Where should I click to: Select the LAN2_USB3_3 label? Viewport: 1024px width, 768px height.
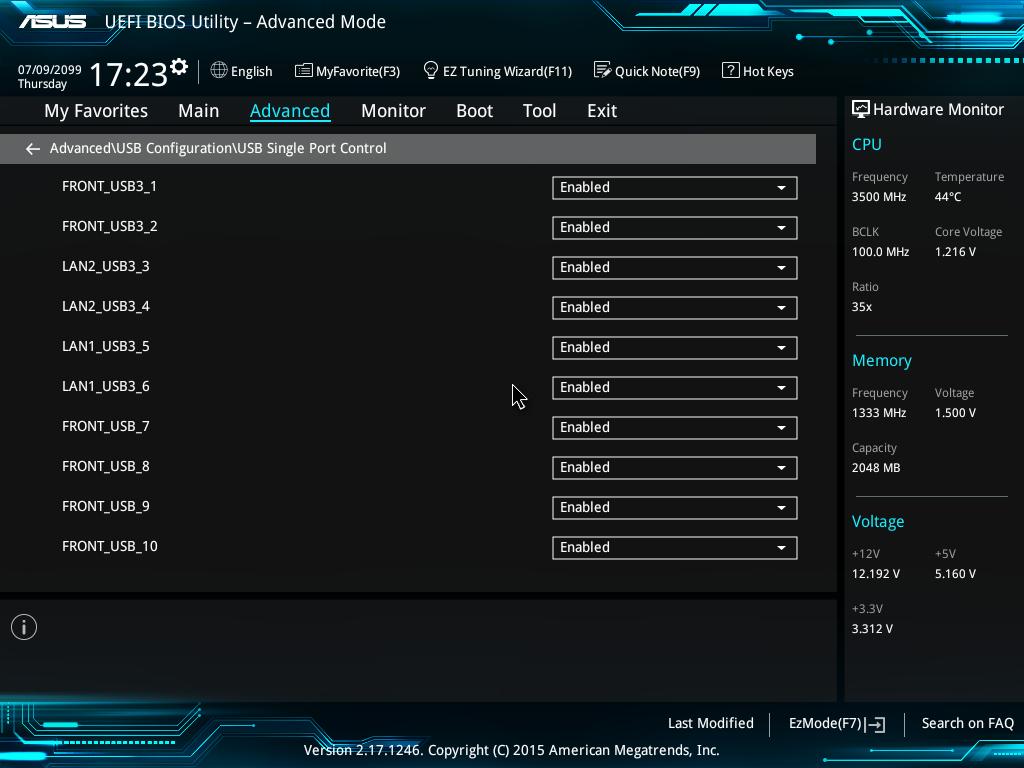click(x=105, y=266)
